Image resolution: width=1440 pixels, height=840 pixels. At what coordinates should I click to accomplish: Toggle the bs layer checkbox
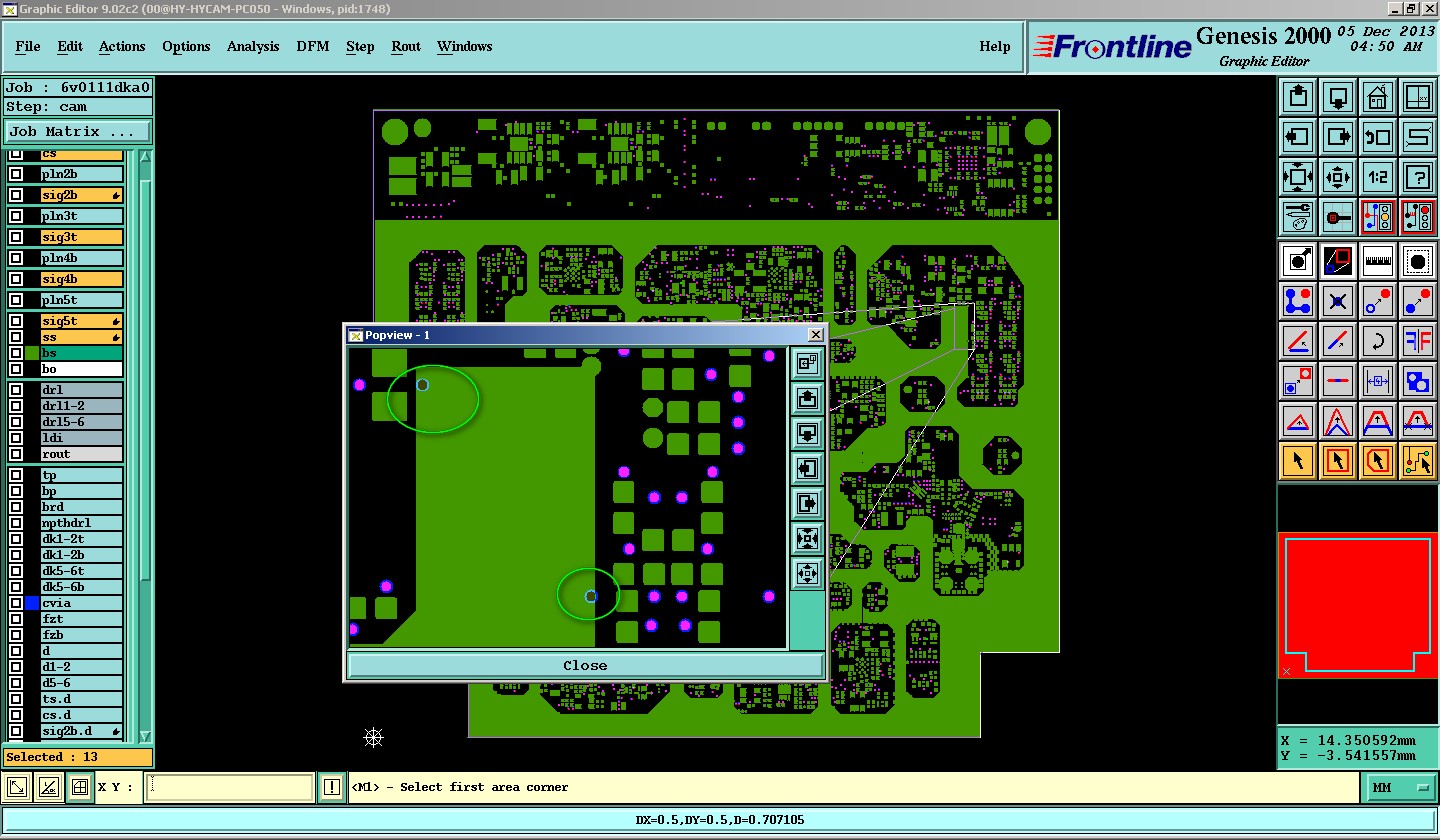[x=16, y=353]
